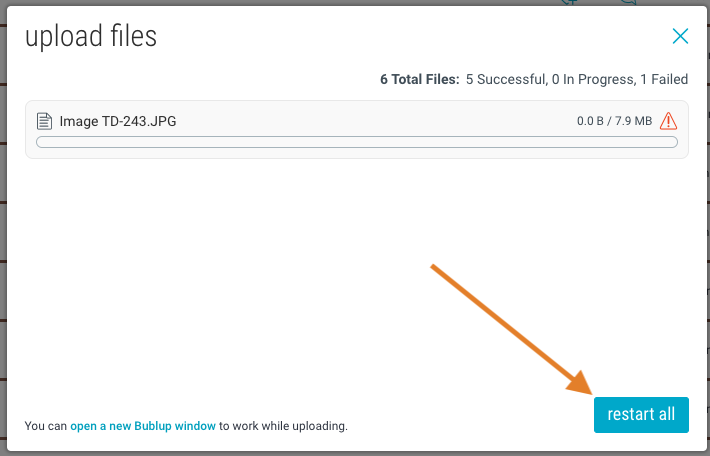Click the orange arrow annotation
The width and height of the screenshot is (710, 456).
(x=512, y=330)
